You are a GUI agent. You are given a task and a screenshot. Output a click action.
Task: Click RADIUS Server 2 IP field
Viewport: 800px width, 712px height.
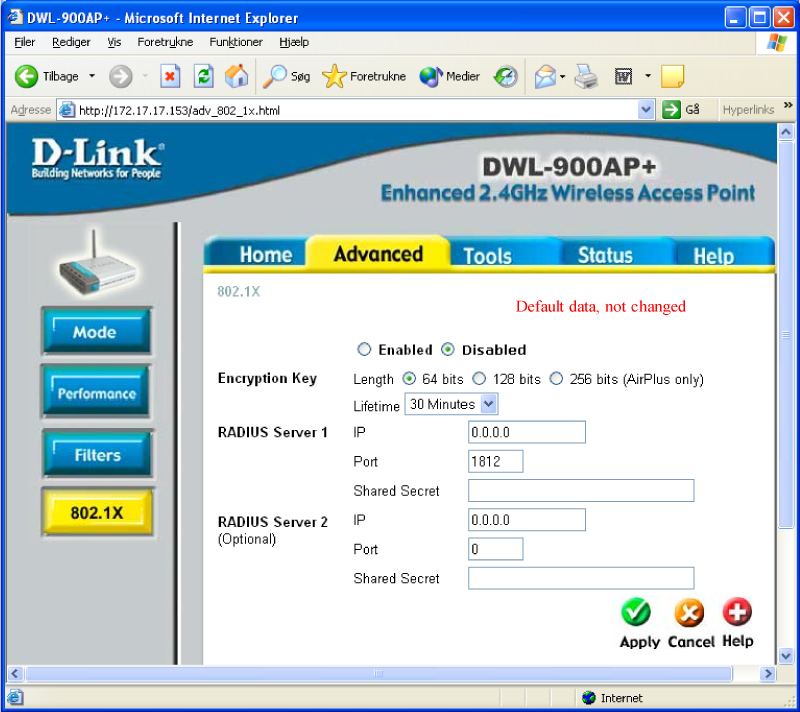tap(527, 520)
